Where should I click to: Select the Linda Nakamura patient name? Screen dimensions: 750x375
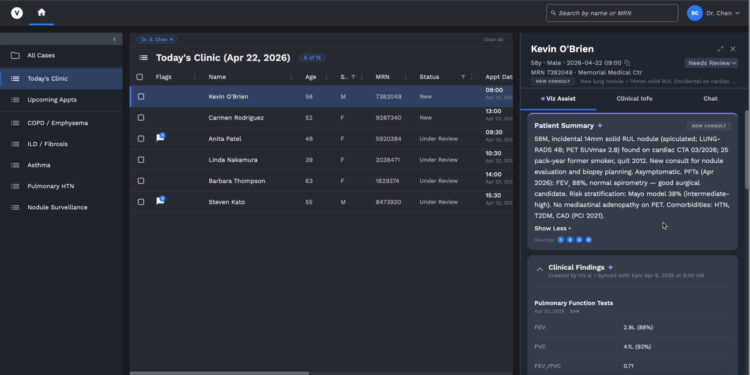coord(233,160)
